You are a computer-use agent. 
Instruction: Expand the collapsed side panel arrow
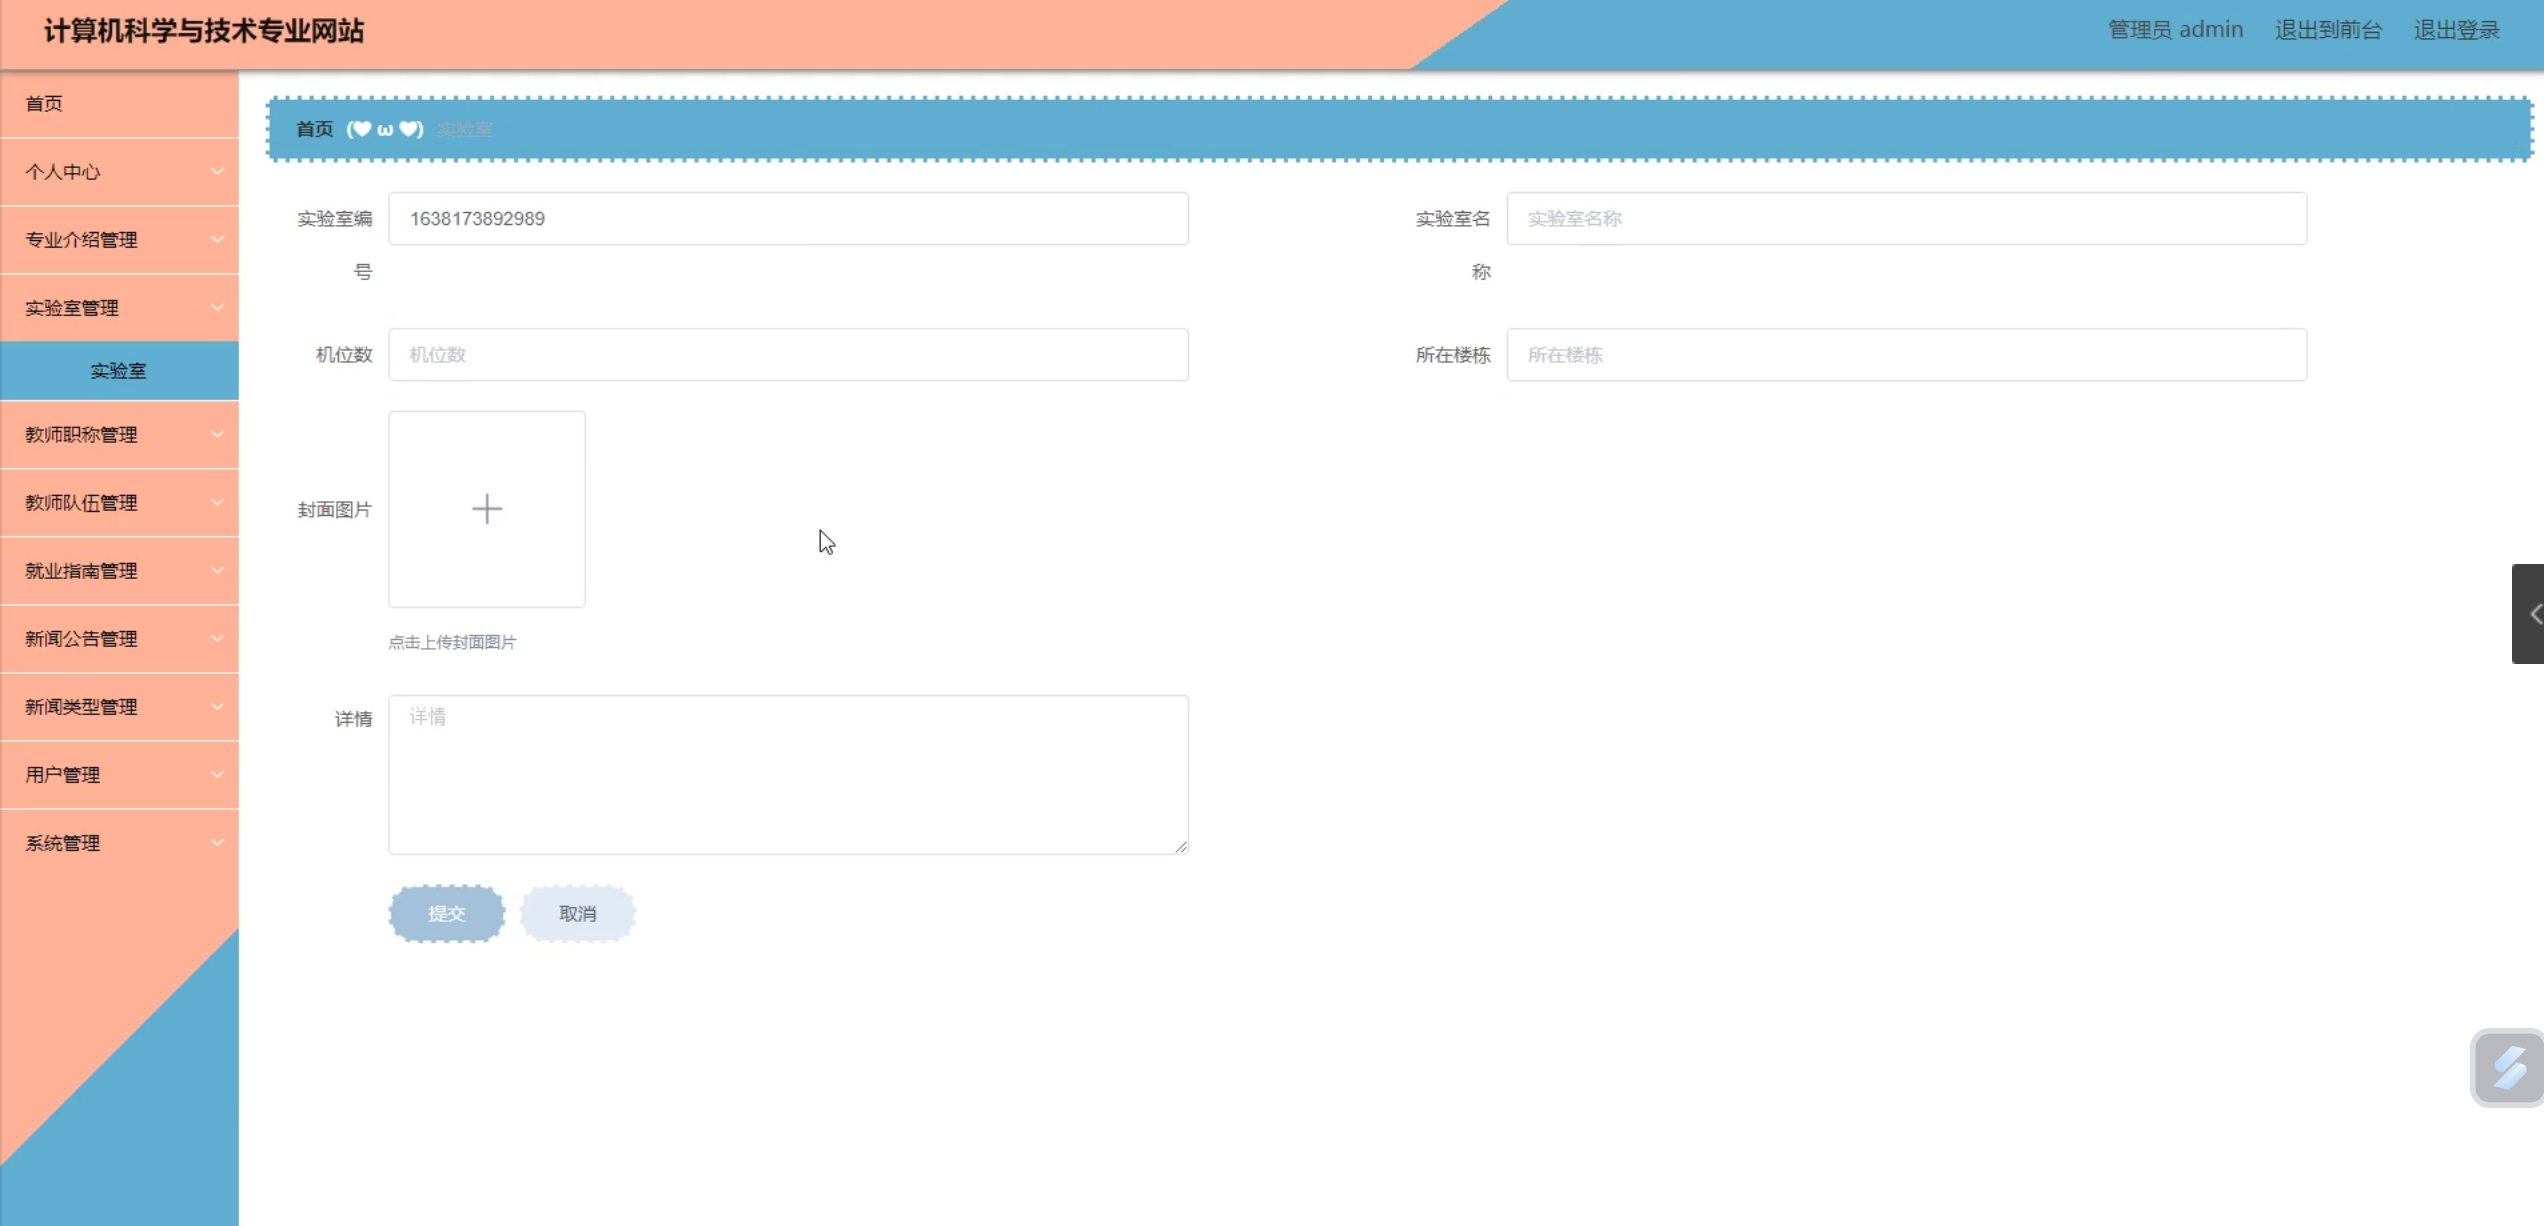(x=2531, y=614)
